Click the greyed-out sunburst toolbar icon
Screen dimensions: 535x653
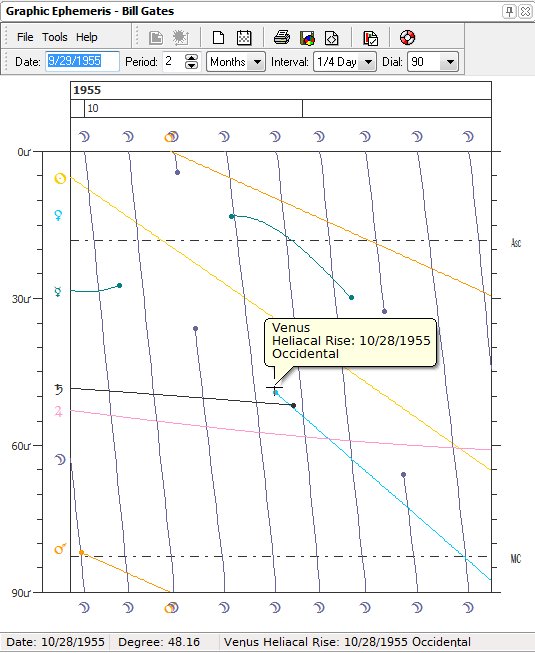(180, 37)
